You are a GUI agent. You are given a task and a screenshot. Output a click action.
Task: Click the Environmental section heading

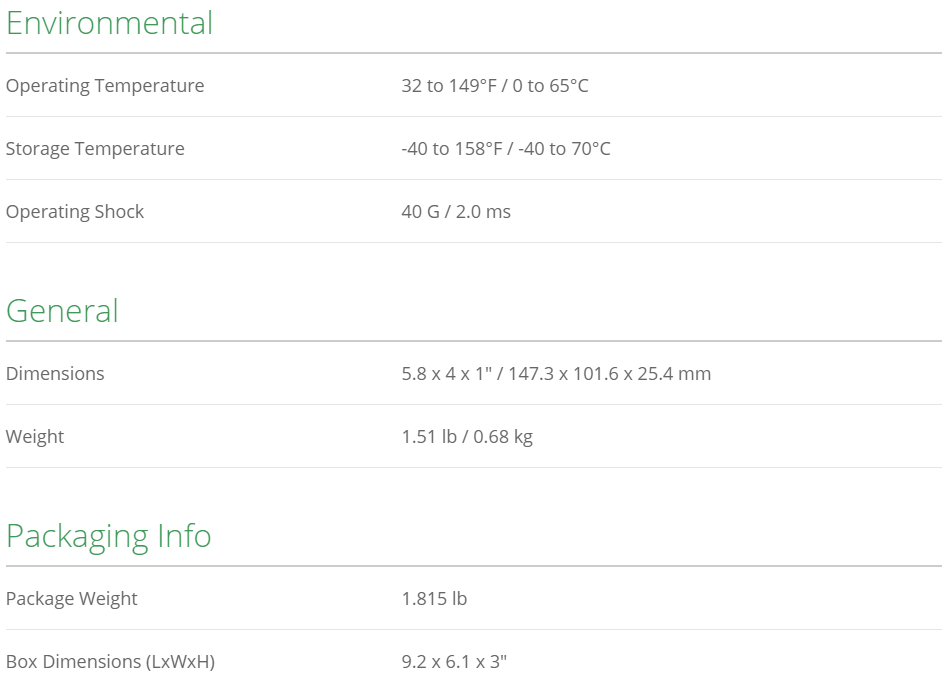109,23
